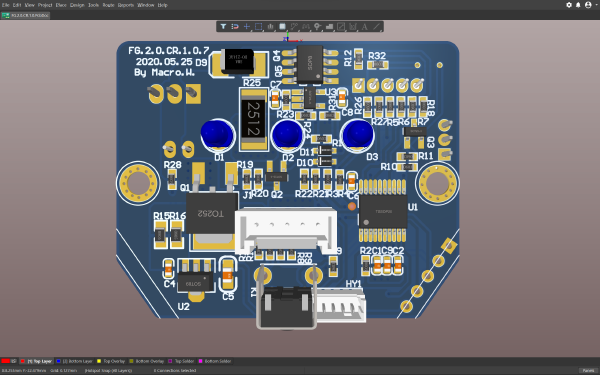This screenshot has width=600, height=375.
Task: Select the 2512 resistor R25 component
Action: click(253, 119)
